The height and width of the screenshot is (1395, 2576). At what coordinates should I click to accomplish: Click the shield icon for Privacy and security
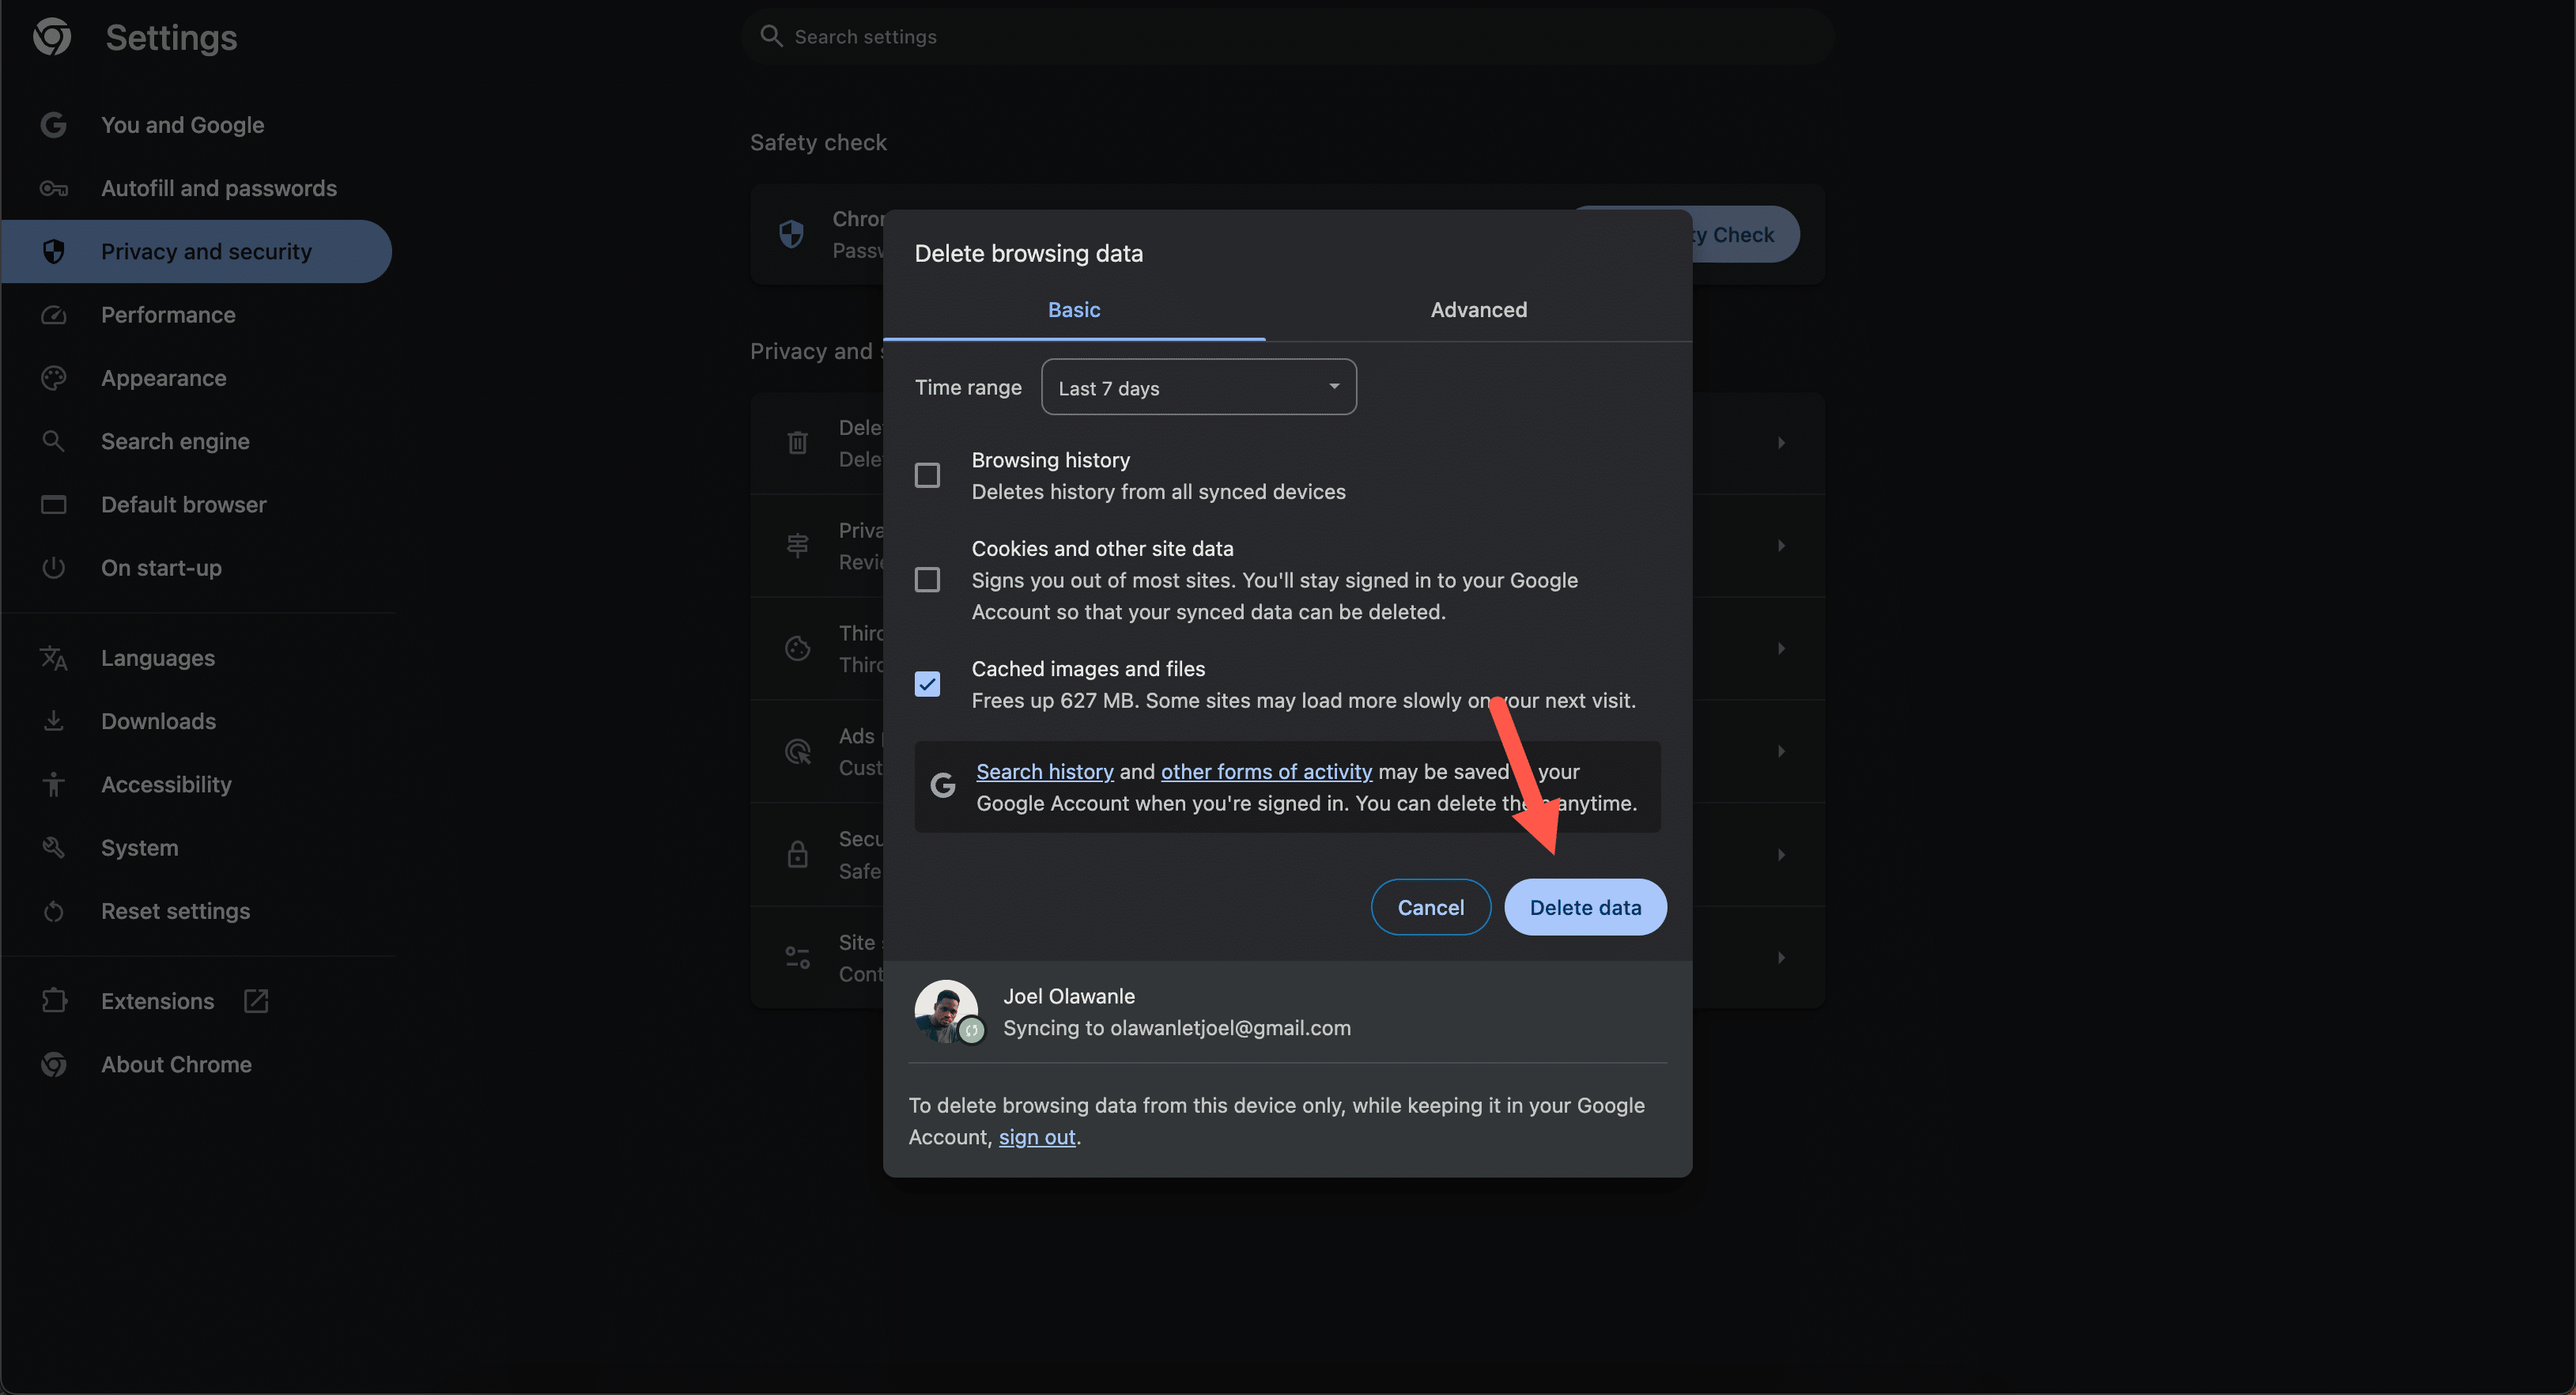53,251
